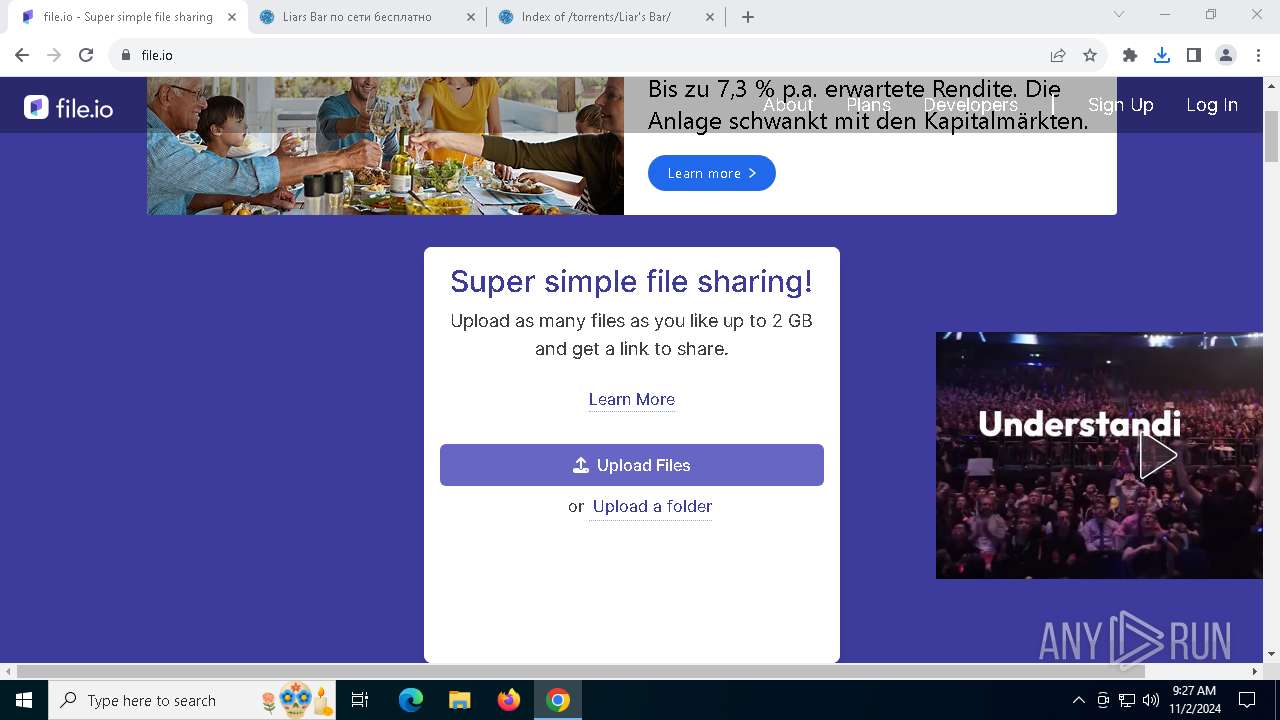Close the Index of /torrents tab
Viewport: 1280px width, 720px height.
(710, 17)
